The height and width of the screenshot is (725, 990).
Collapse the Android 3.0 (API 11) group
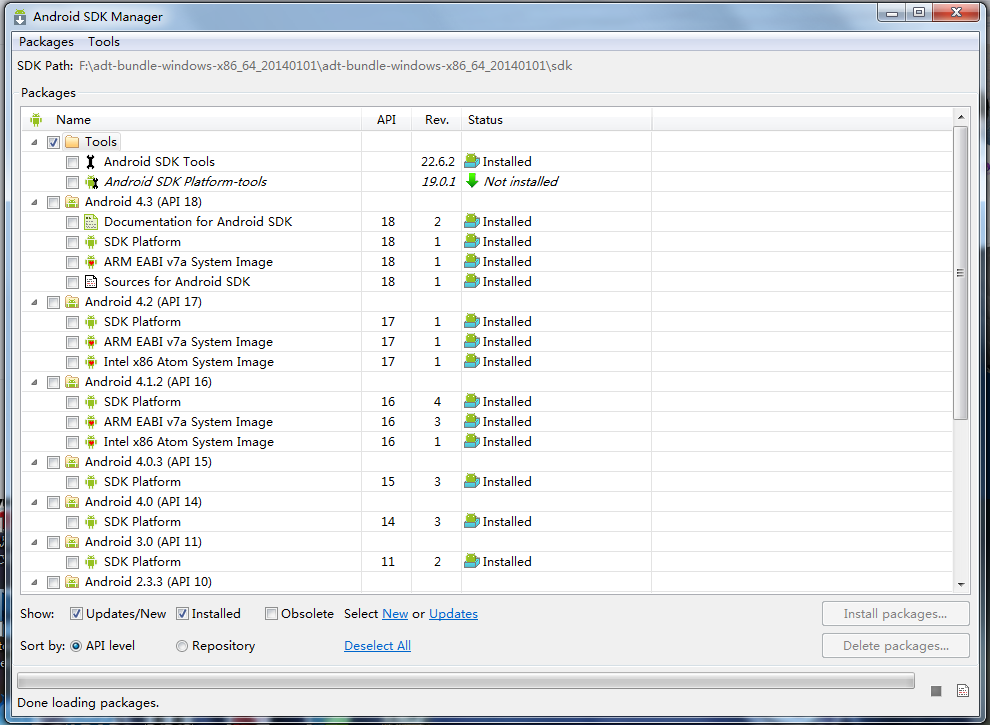pos(34,542)
